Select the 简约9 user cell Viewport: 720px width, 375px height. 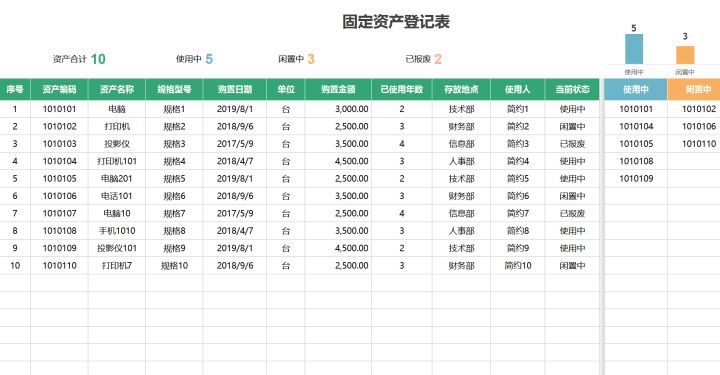[518, 248]
